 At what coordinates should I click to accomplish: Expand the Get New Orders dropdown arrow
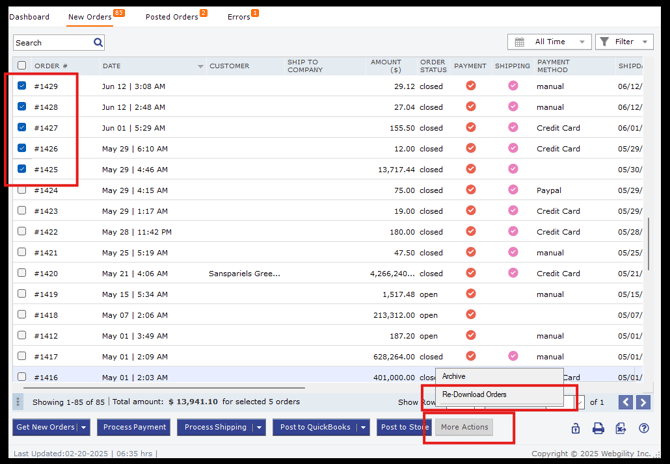click(x=84, y=427)
